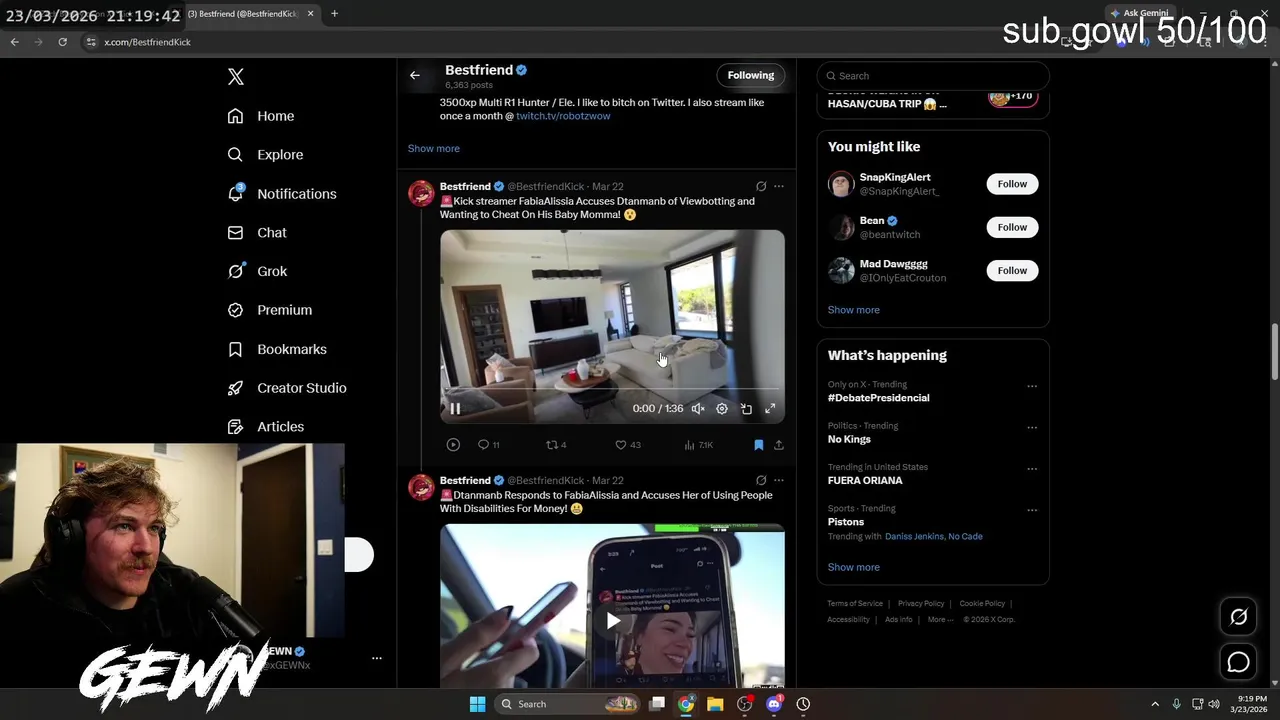Image resolution: width=1280 pixels, height=720 pixels.
Task: Open #DebatePresidencial trend
Action: click(879, 398)
